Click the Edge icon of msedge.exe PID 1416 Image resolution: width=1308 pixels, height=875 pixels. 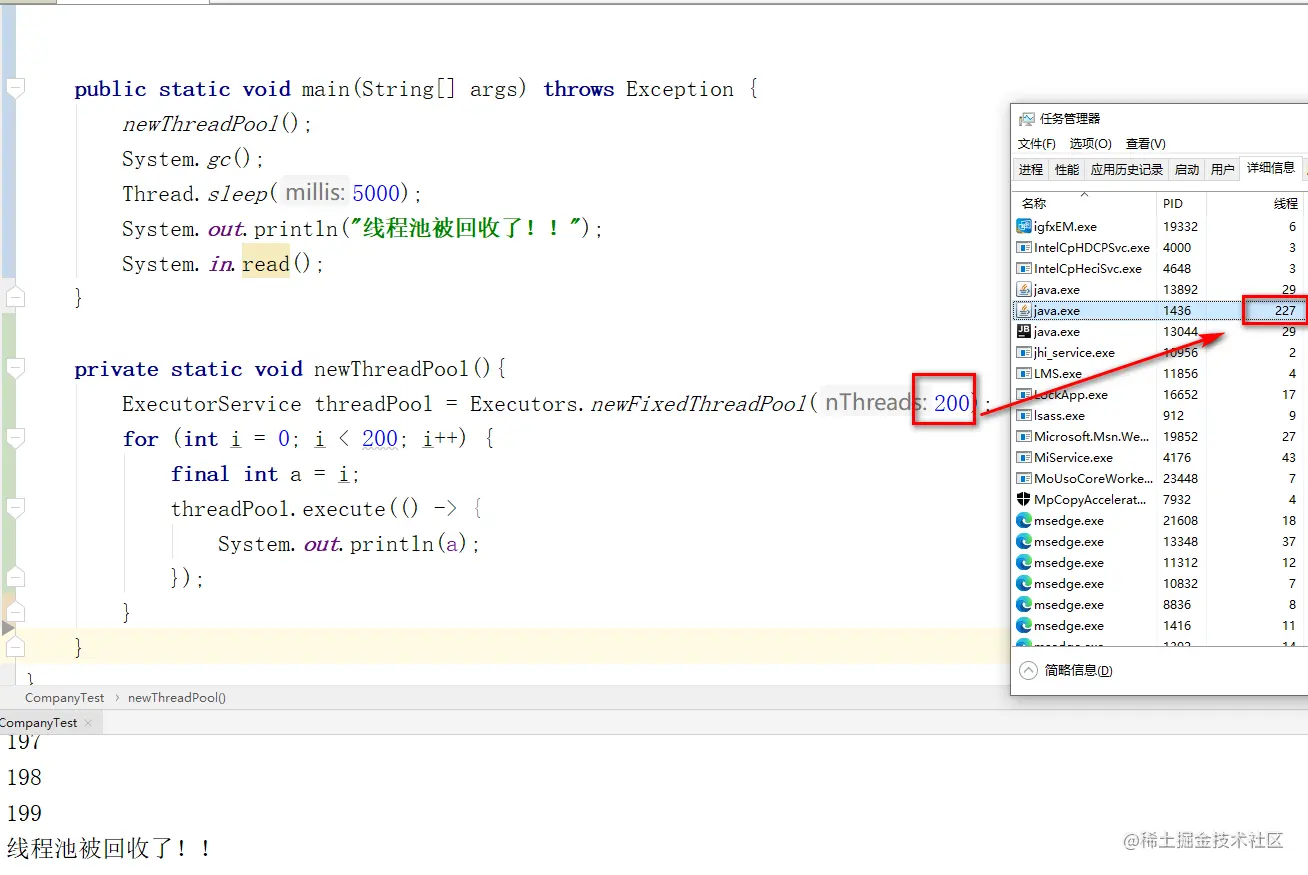(x=1024, y=625)
